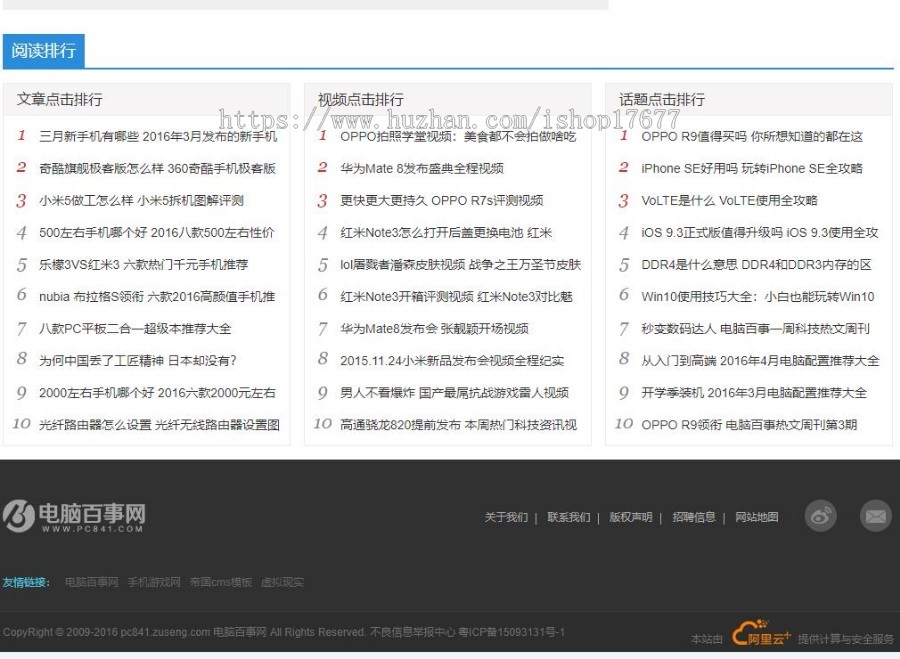Open article nubia 布拉格S领衔
Screen dimensions: 900x659
click(157, 297)
